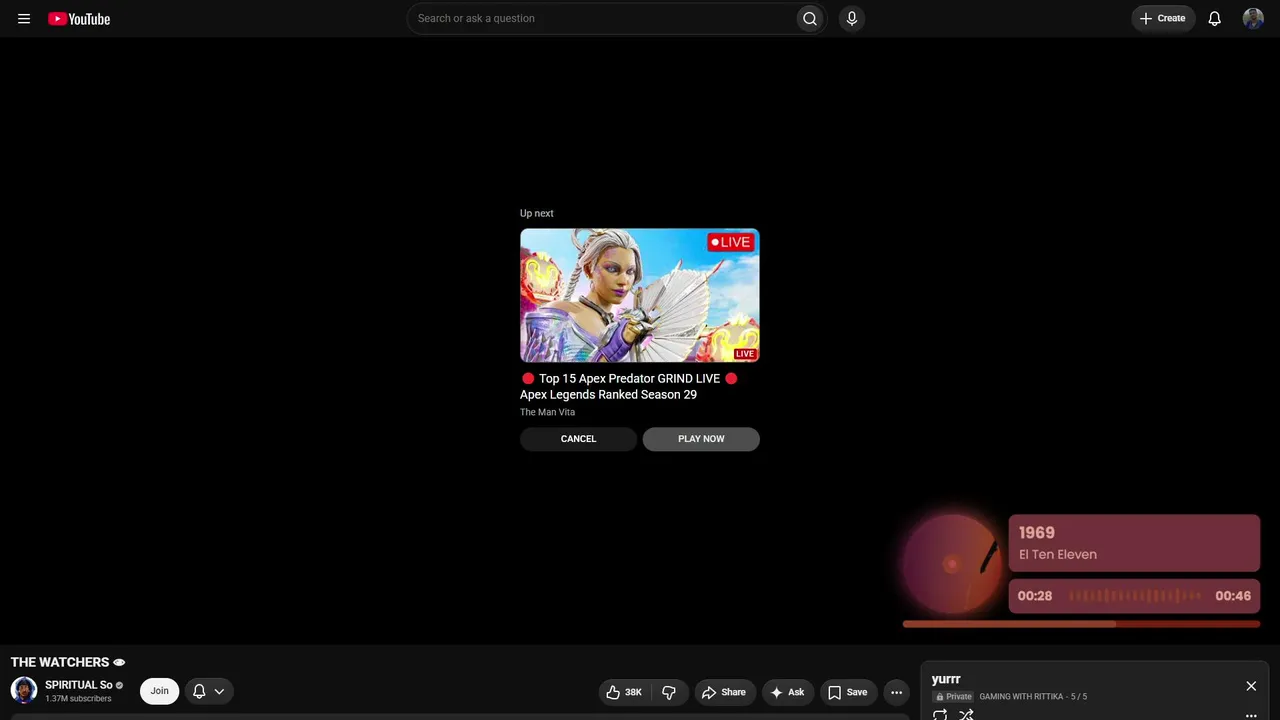Expand subscription notification options for SPIRITUAL So
Screen dimensions: 1280x720
click(x=209, y=691)
